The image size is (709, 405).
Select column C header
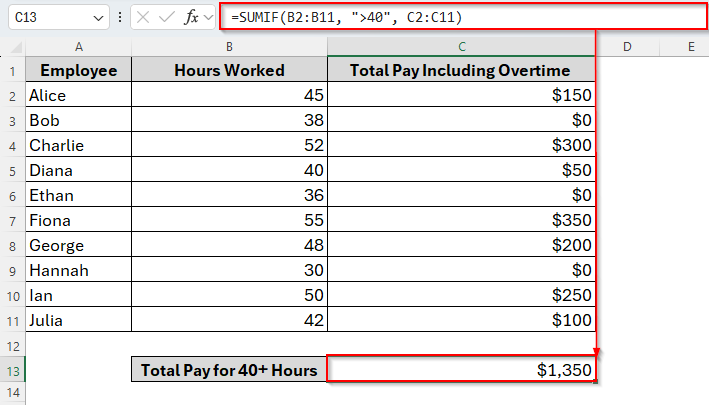[461, 47]
